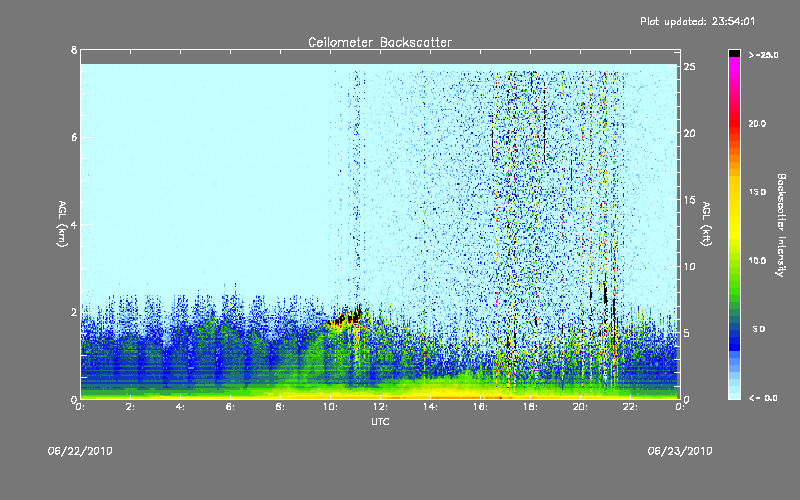Click the '4:' hour x-axis tick label

click(180, 407)
